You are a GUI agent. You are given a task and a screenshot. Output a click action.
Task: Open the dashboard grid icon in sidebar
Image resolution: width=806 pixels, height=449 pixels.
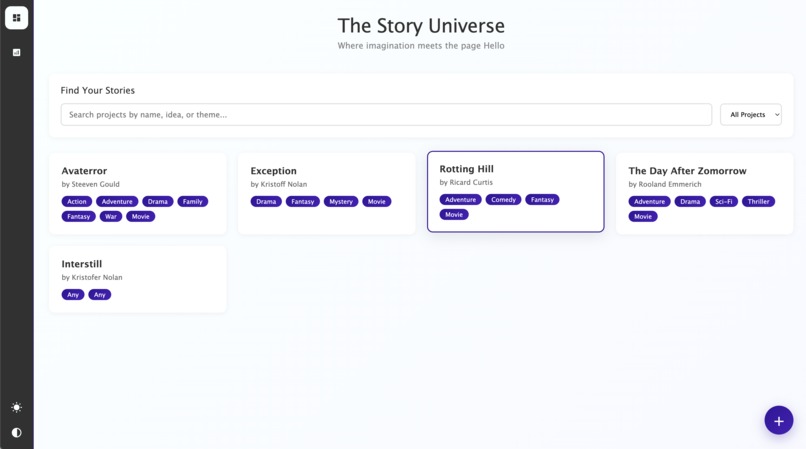tap(16, 18)
